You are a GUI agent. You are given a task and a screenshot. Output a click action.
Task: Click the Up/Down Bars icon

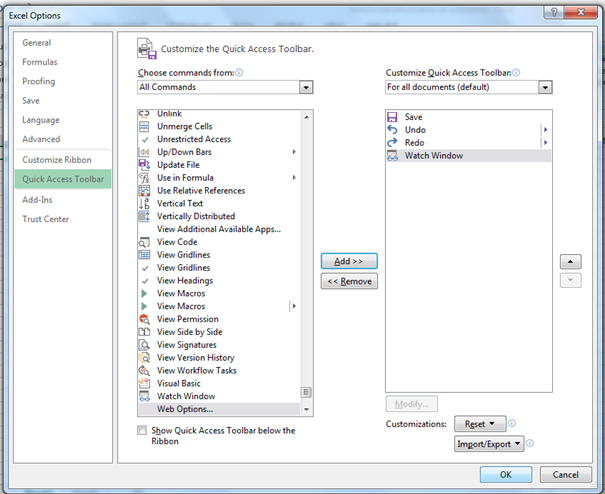click(x=144, y=152)
